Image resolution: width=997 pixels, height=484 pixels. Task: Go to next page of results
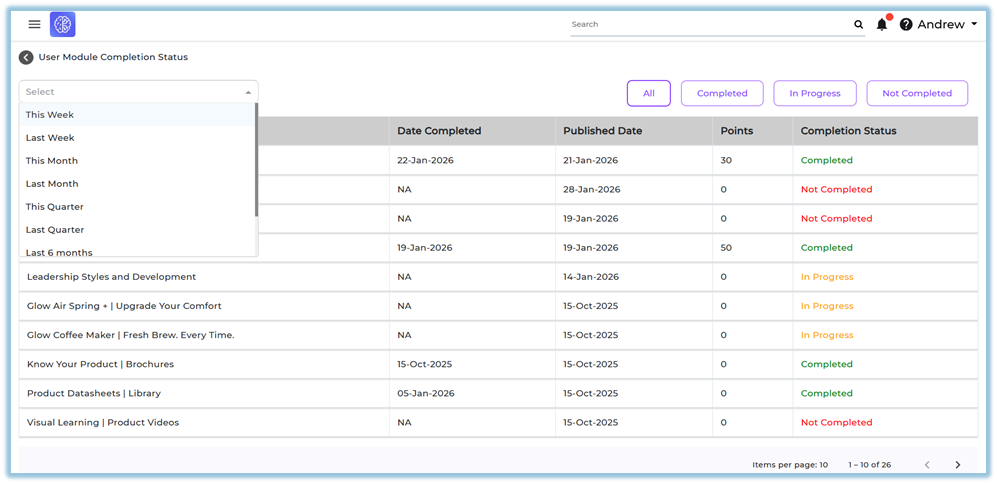(x=957, y=464)
